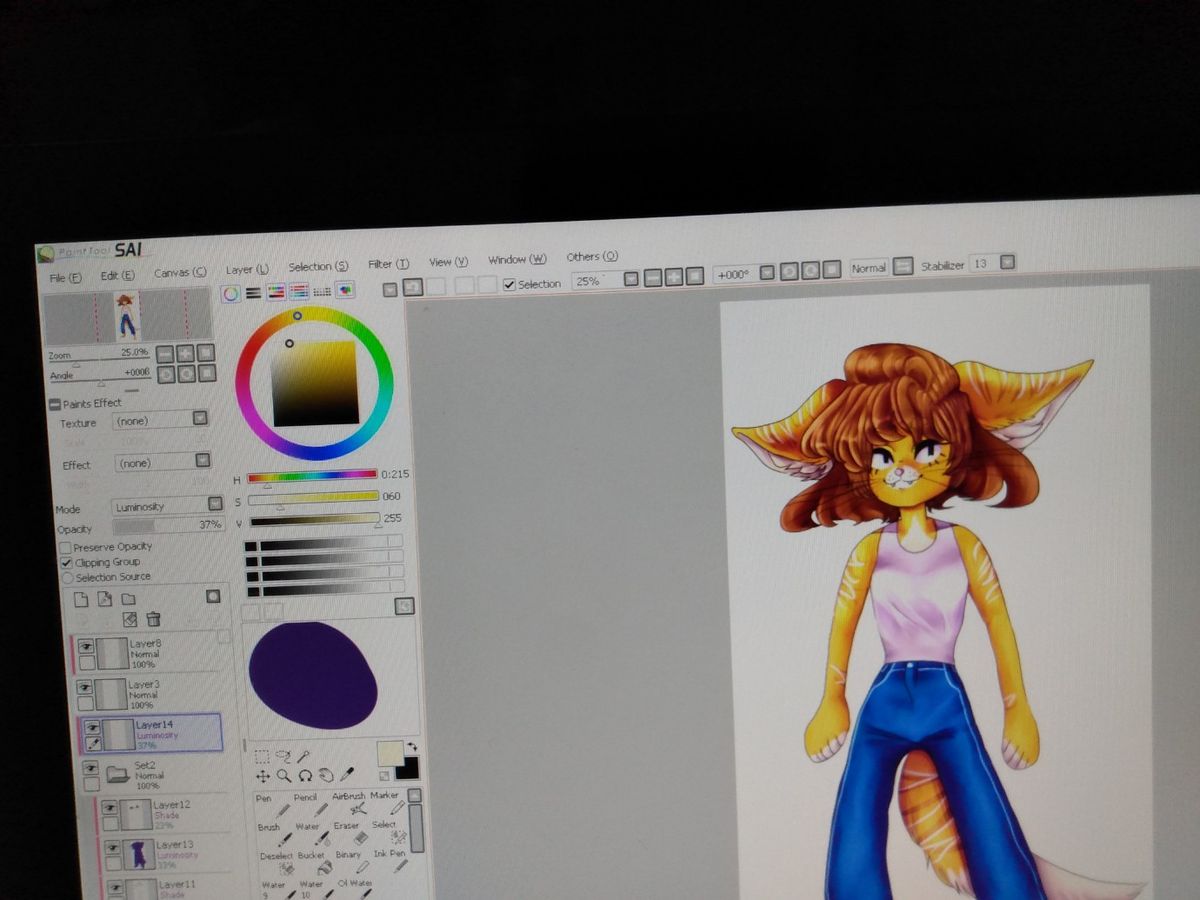Toggle the color wheel panel icon
Screen dimensions: 1200x900
(x=230, y=293)
